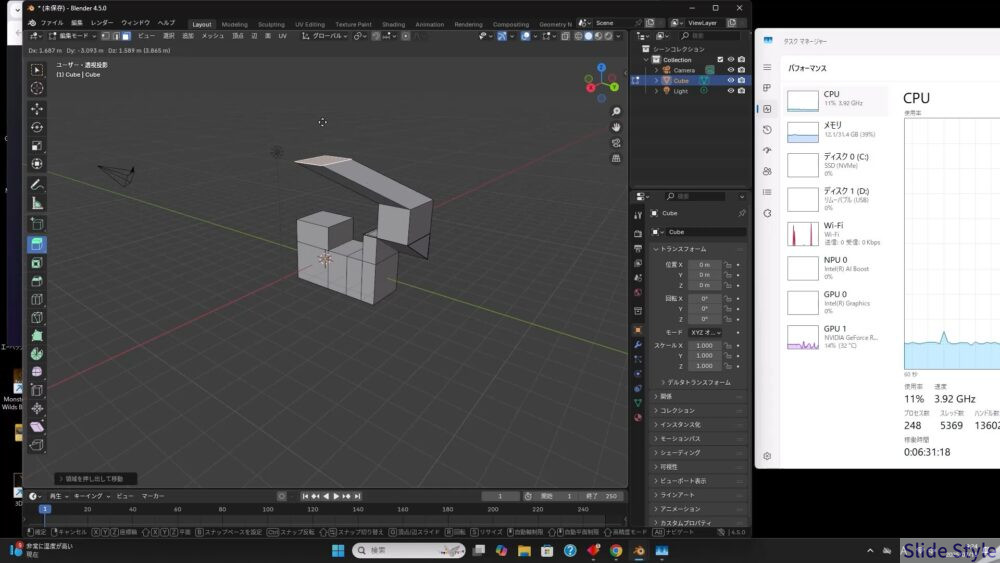This screenshot has height=563, width=1000.
Task: Open the Edit Mode (編集モード) dropdown
Action: click(73, 36)
